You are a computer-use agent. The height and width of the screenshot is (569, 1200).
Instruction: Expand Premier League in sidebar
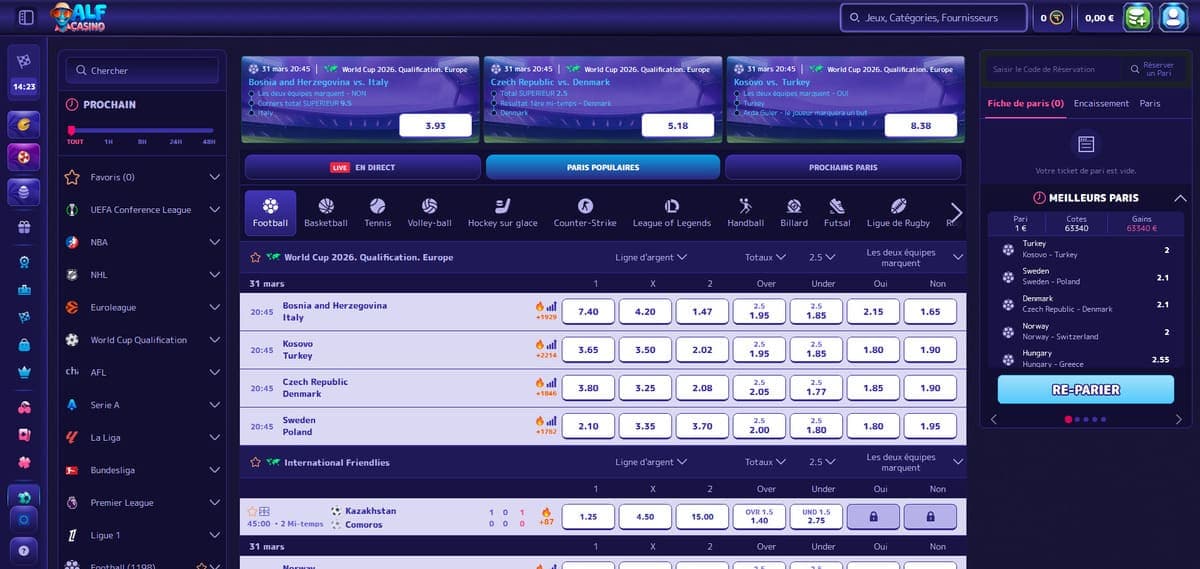(214, 502)
